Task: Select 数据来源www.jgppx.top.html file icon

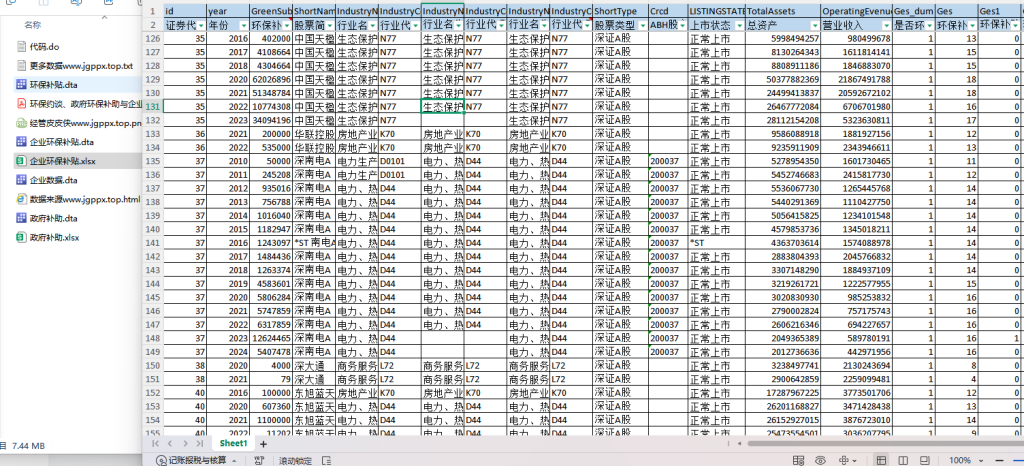Action: point(22,199)
